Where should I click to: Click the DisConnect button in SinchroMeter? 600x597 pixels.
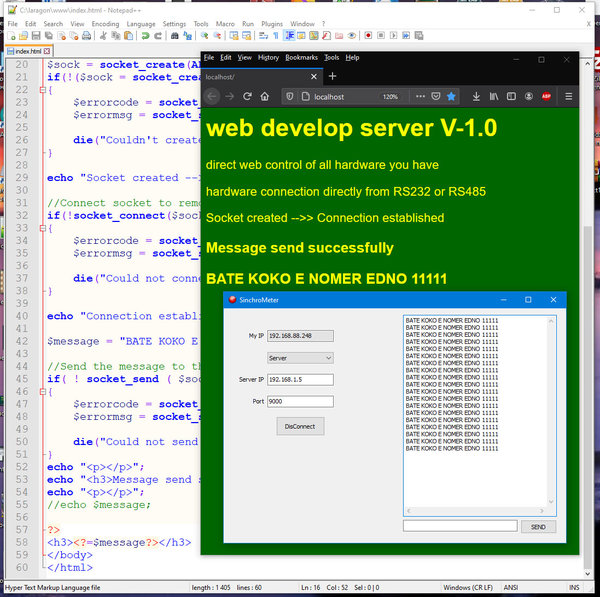point(300,426)
